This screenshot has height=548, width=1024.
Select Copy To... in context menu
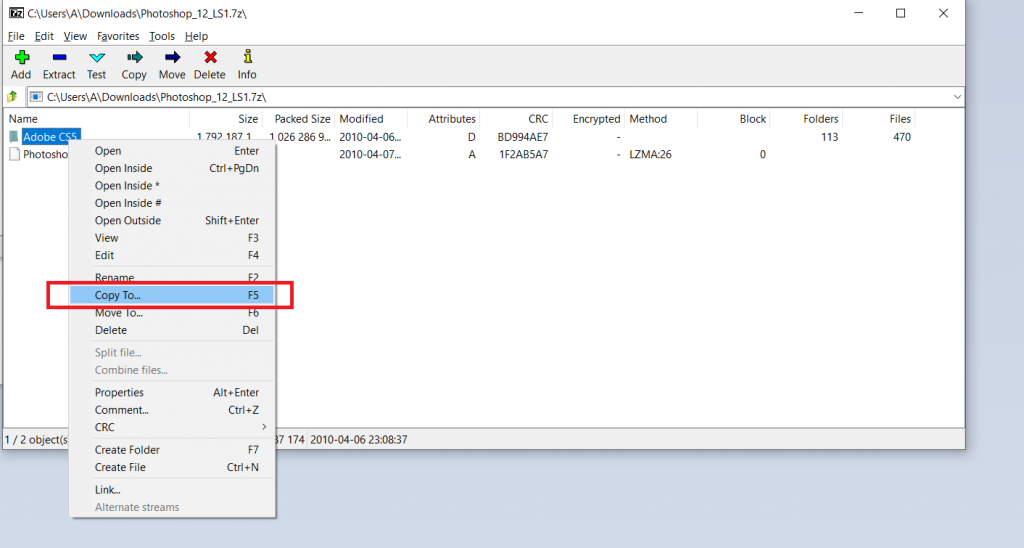(172, 295)
